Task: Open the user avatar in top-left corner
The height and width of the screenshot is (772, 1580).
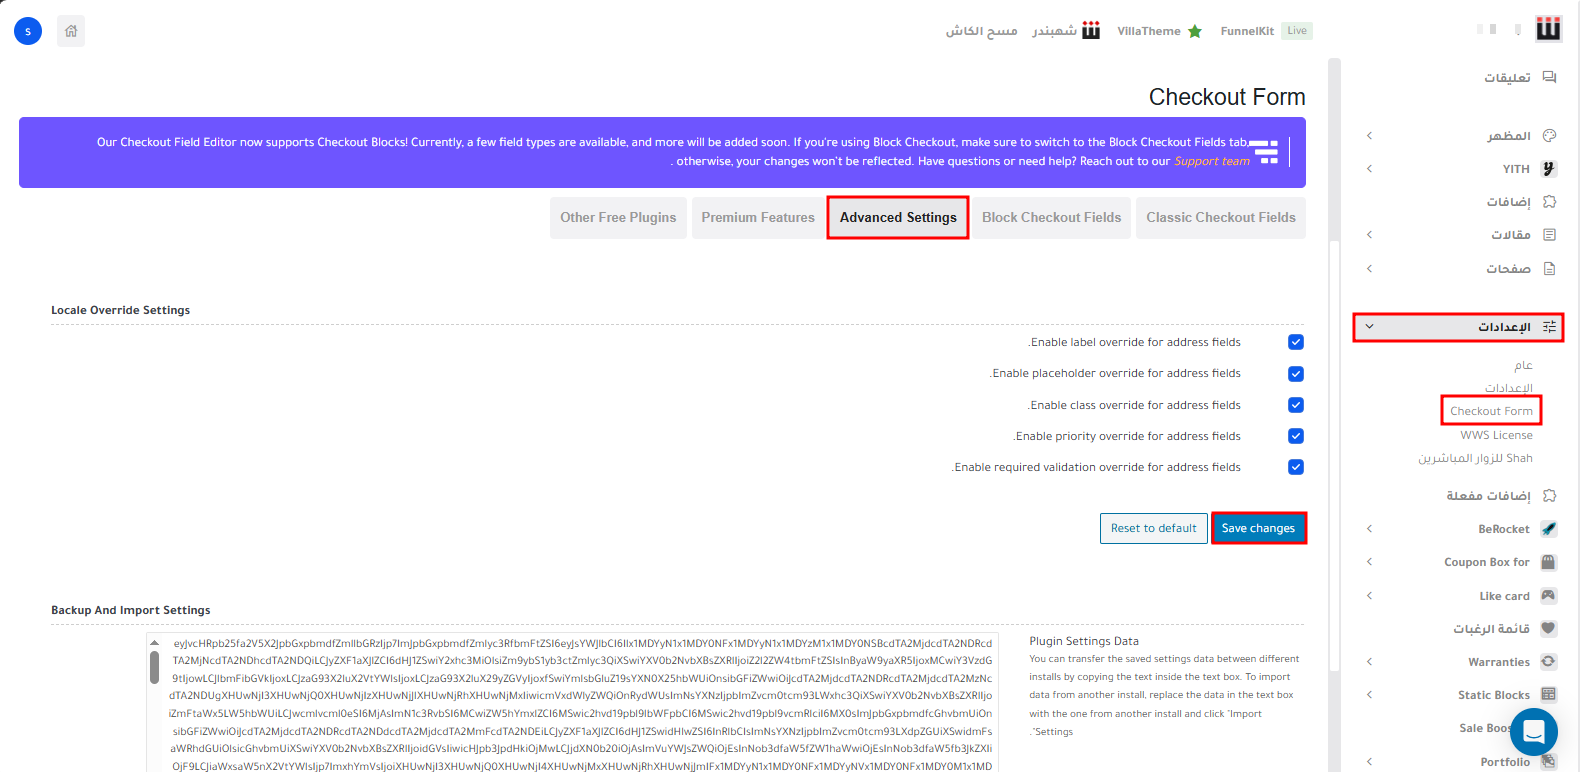Action: [x=28, y=31]
